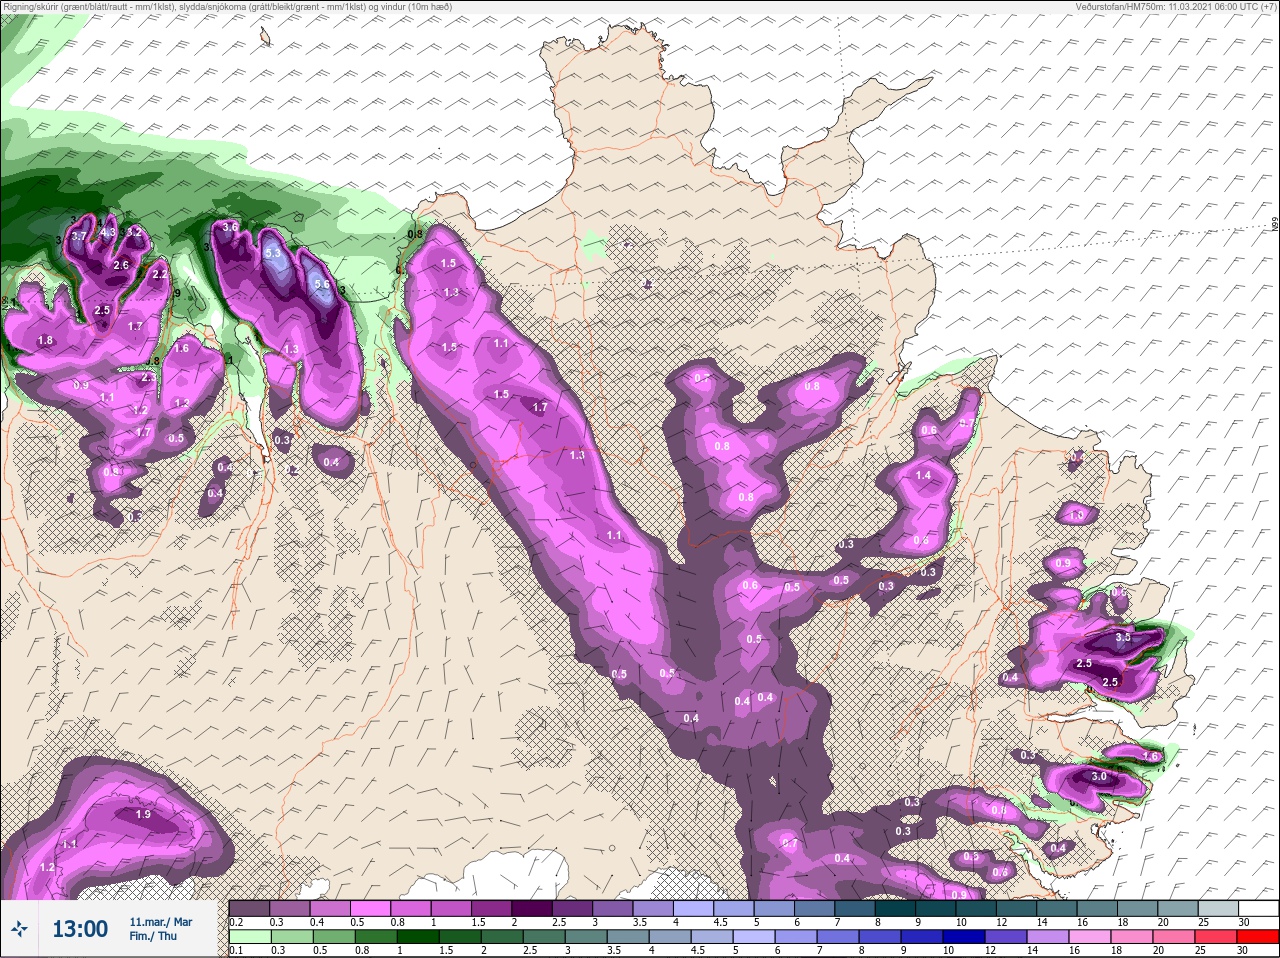The width and height of the screenshot is (1280, 958).
Task: Click the 'Fim./ Thu' weekday text
Action: click(x=153, y=936)
